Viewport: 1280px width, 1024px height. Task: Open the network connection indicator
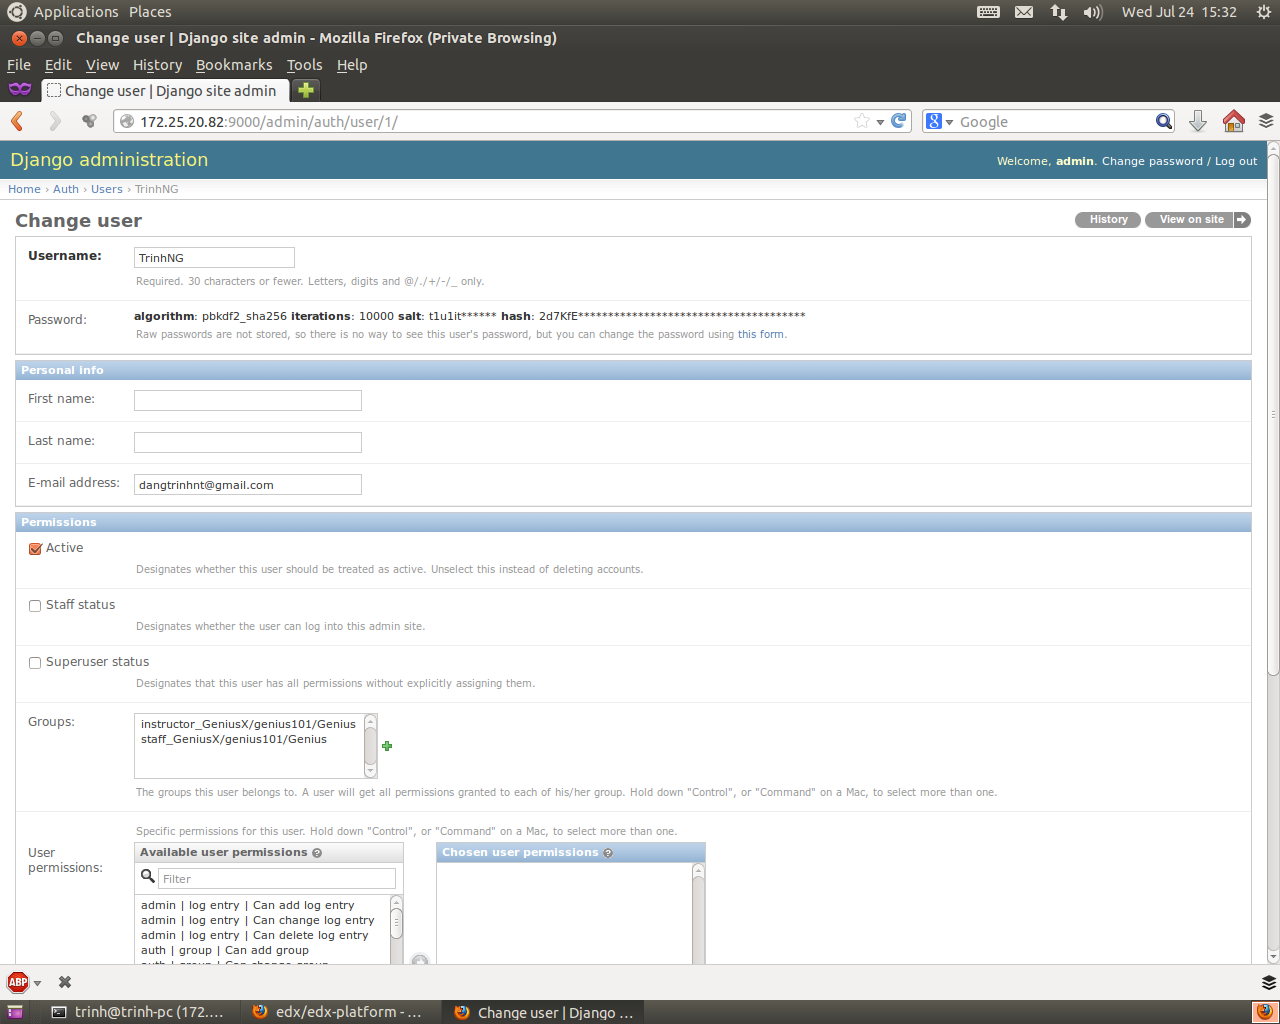1058,12
